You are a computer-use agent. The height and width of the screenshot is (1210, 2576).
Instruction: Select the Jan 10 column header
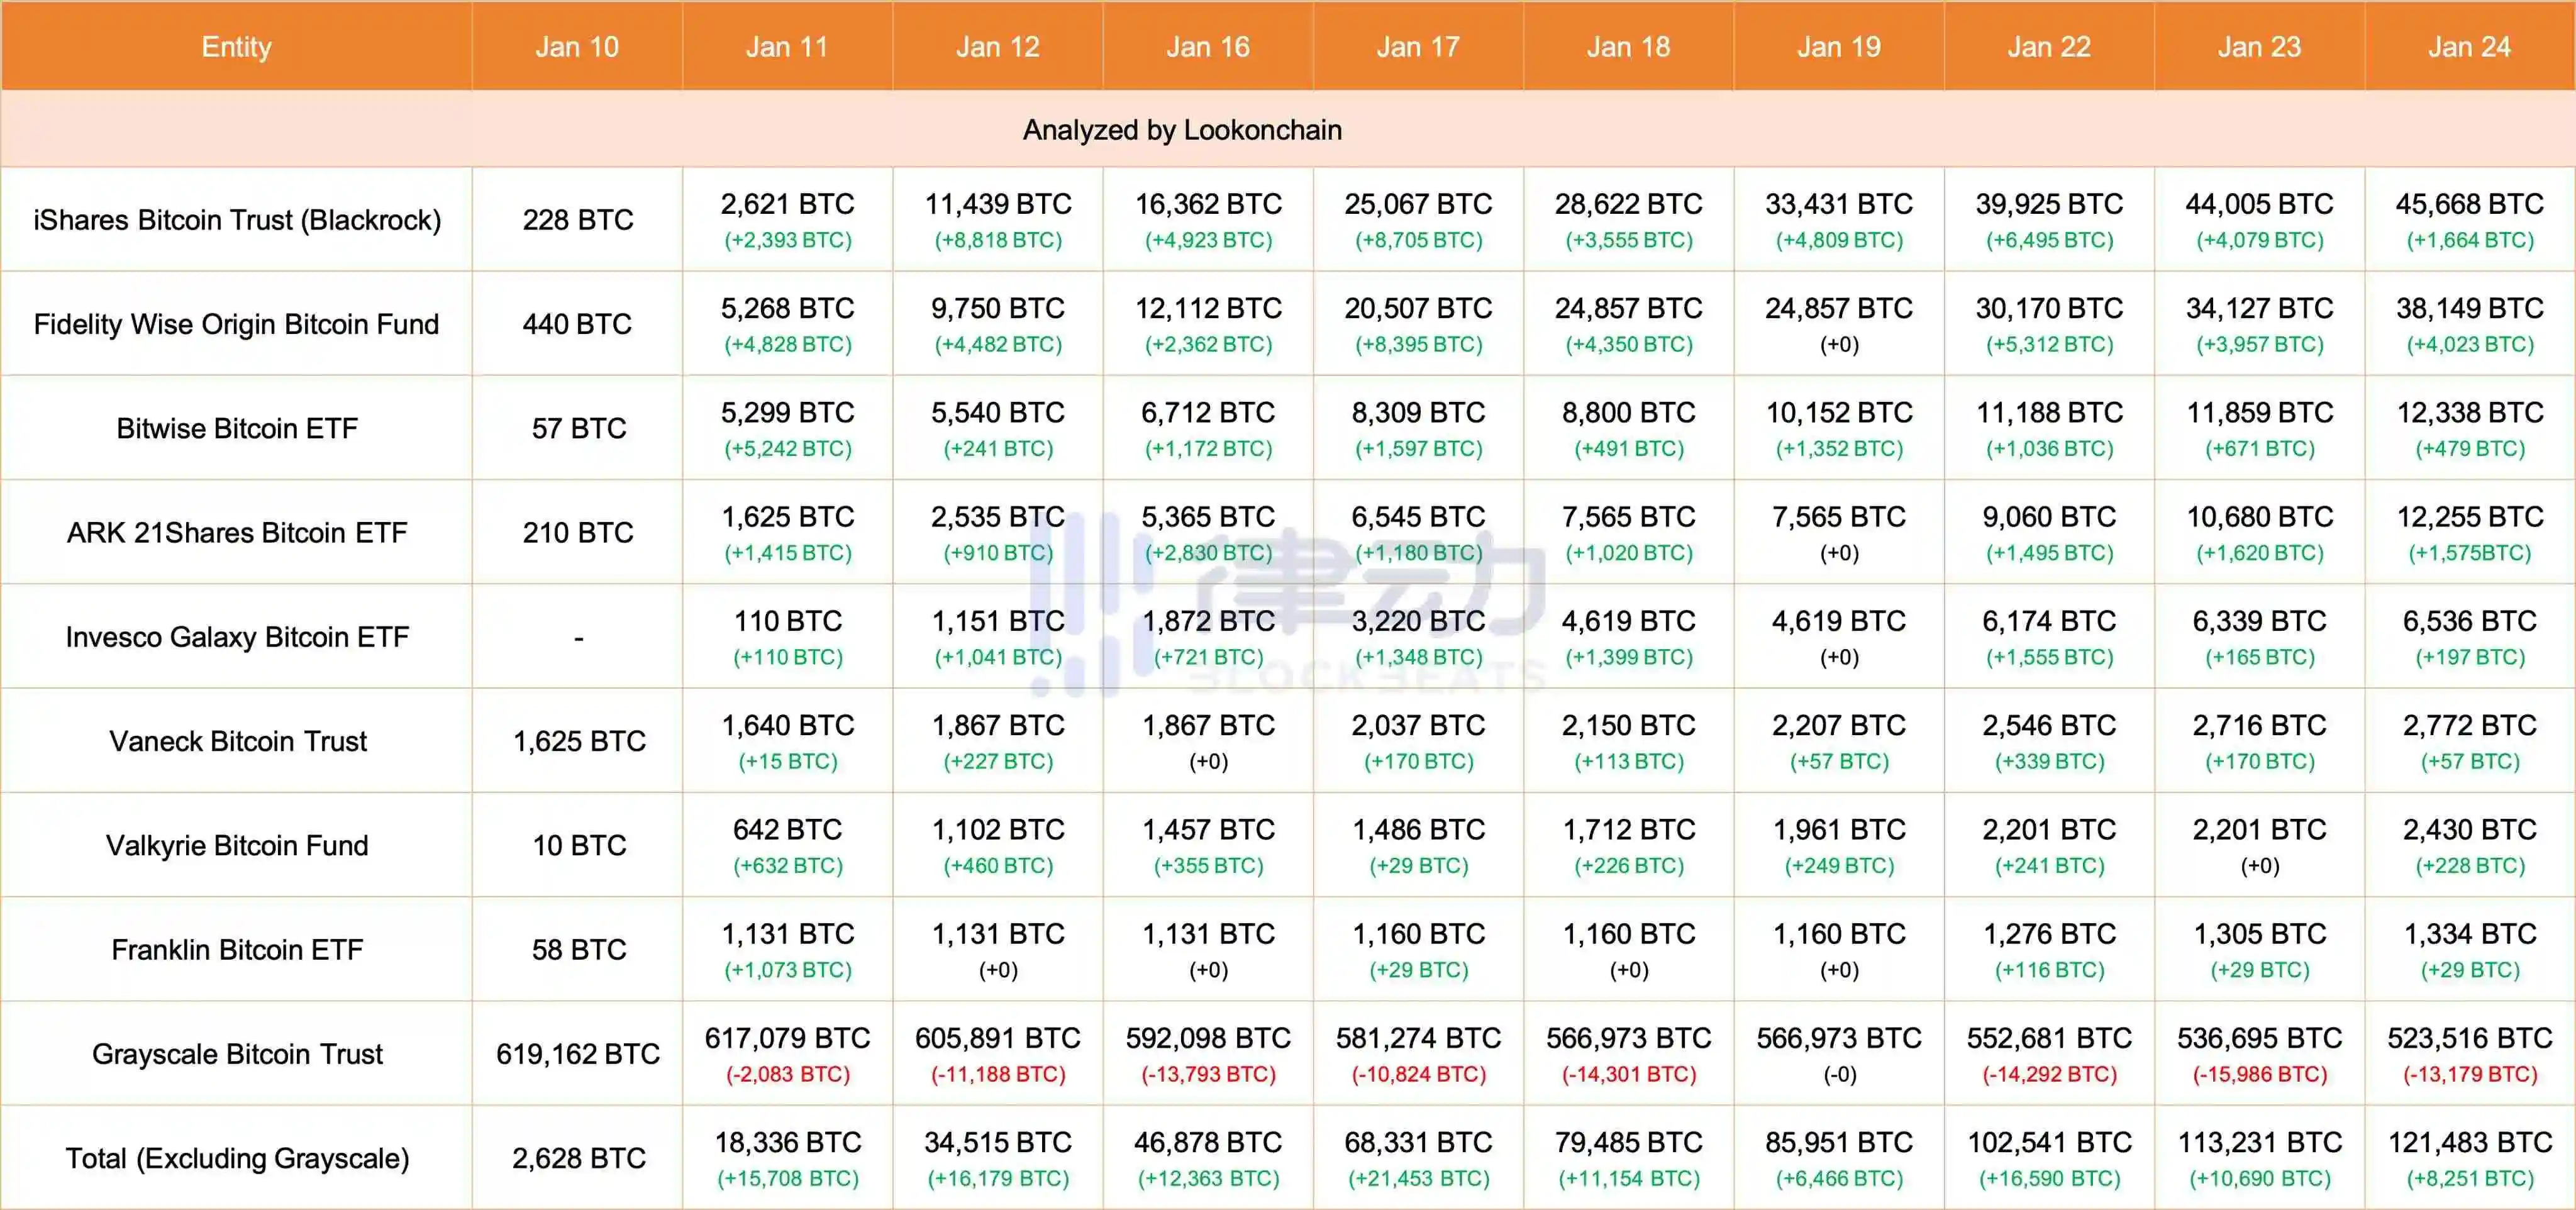pos(577,47)
